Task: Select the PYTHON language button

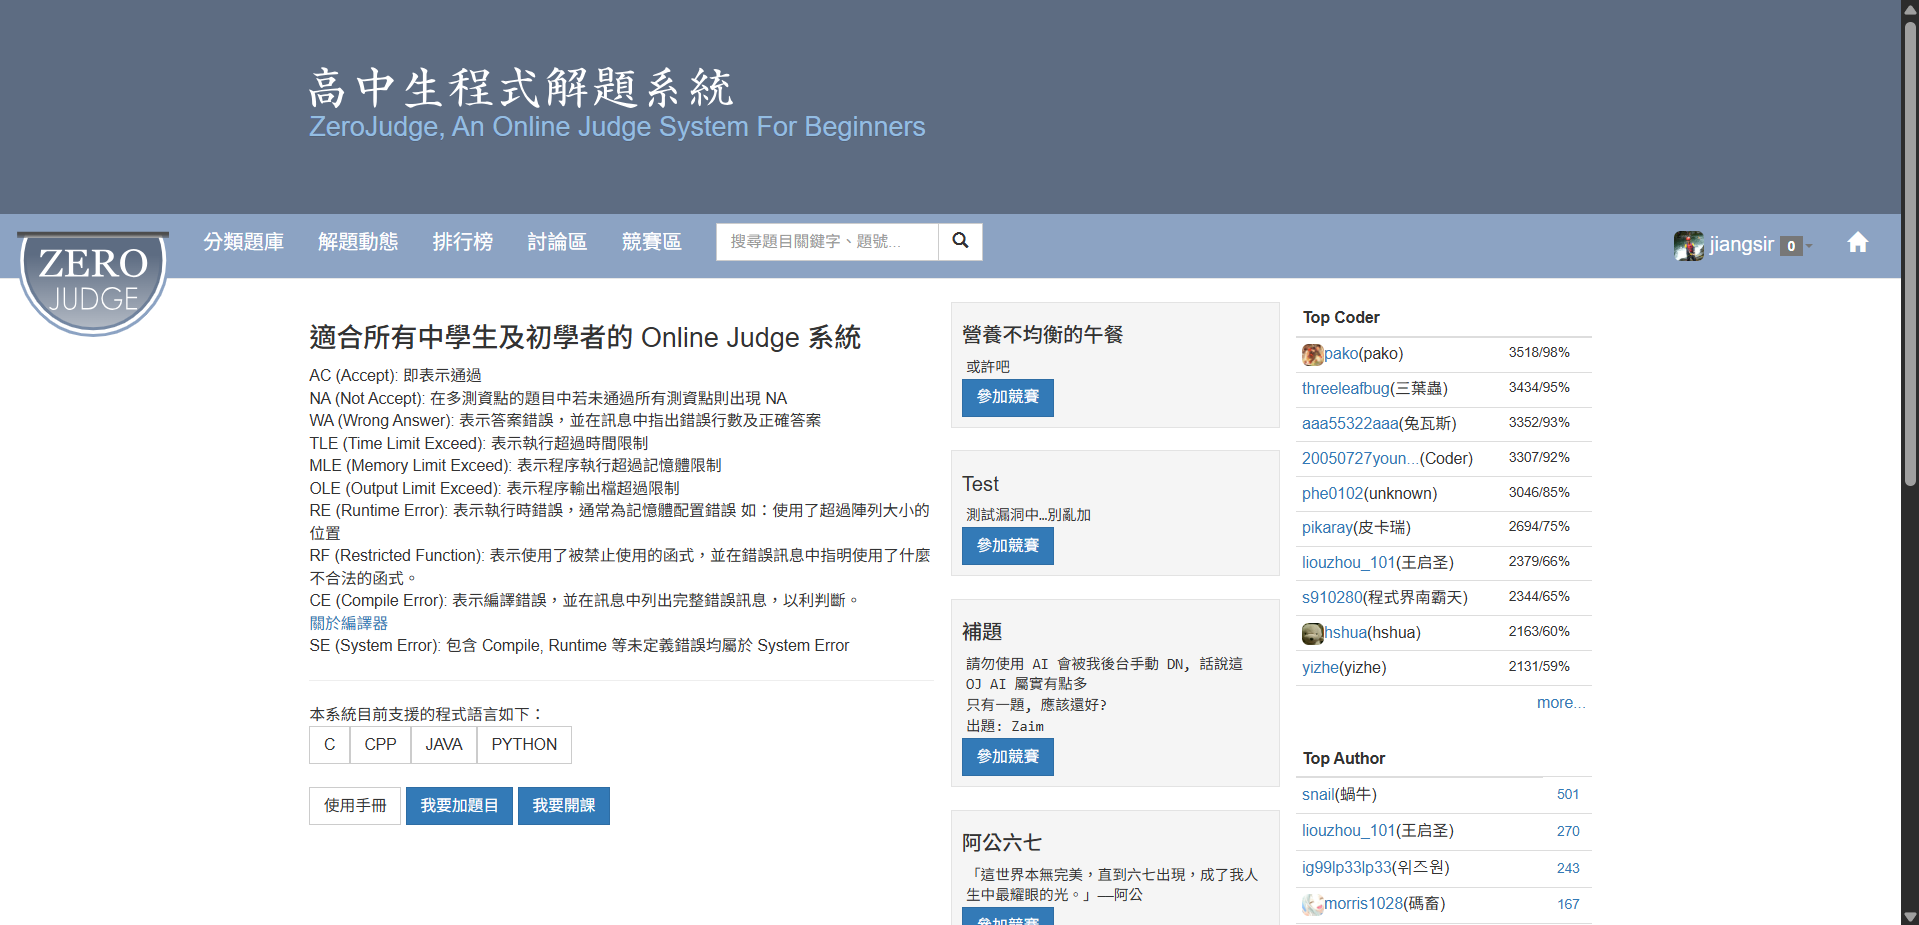Action: click(x=524, y=745)
